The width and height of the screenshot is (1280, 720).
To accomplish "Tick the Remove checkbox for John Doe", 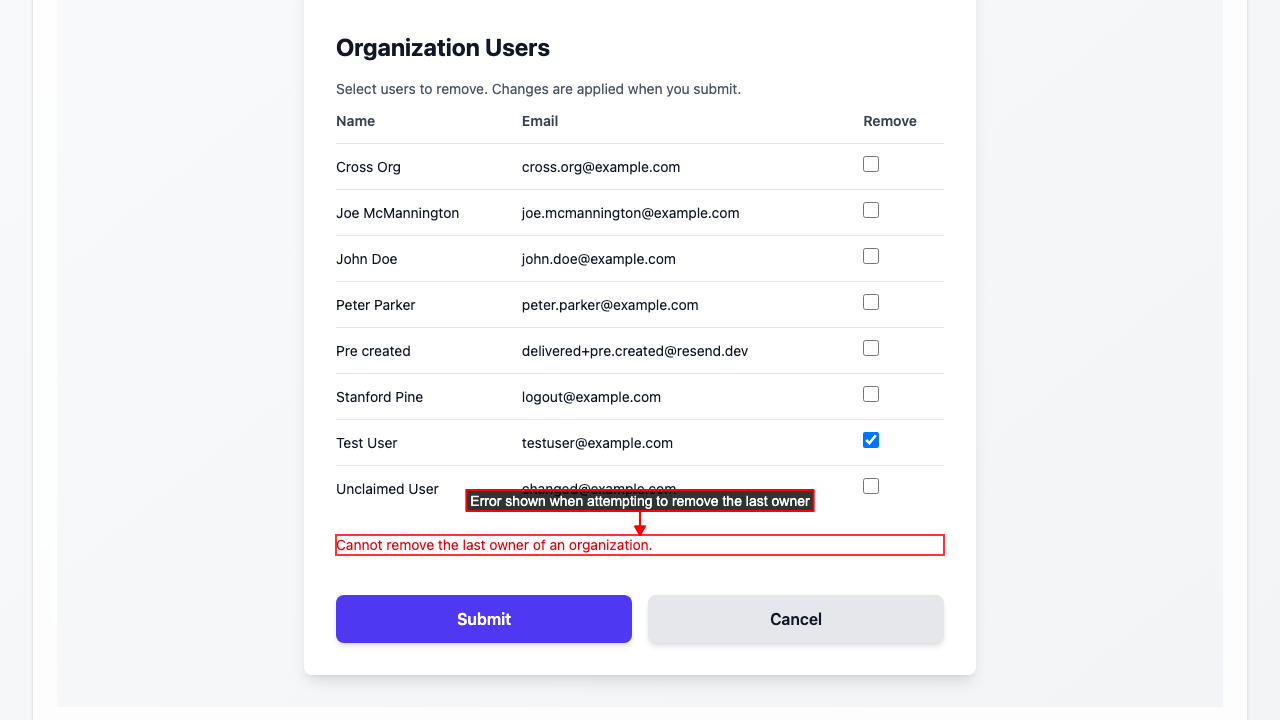I will coord(871,256).
